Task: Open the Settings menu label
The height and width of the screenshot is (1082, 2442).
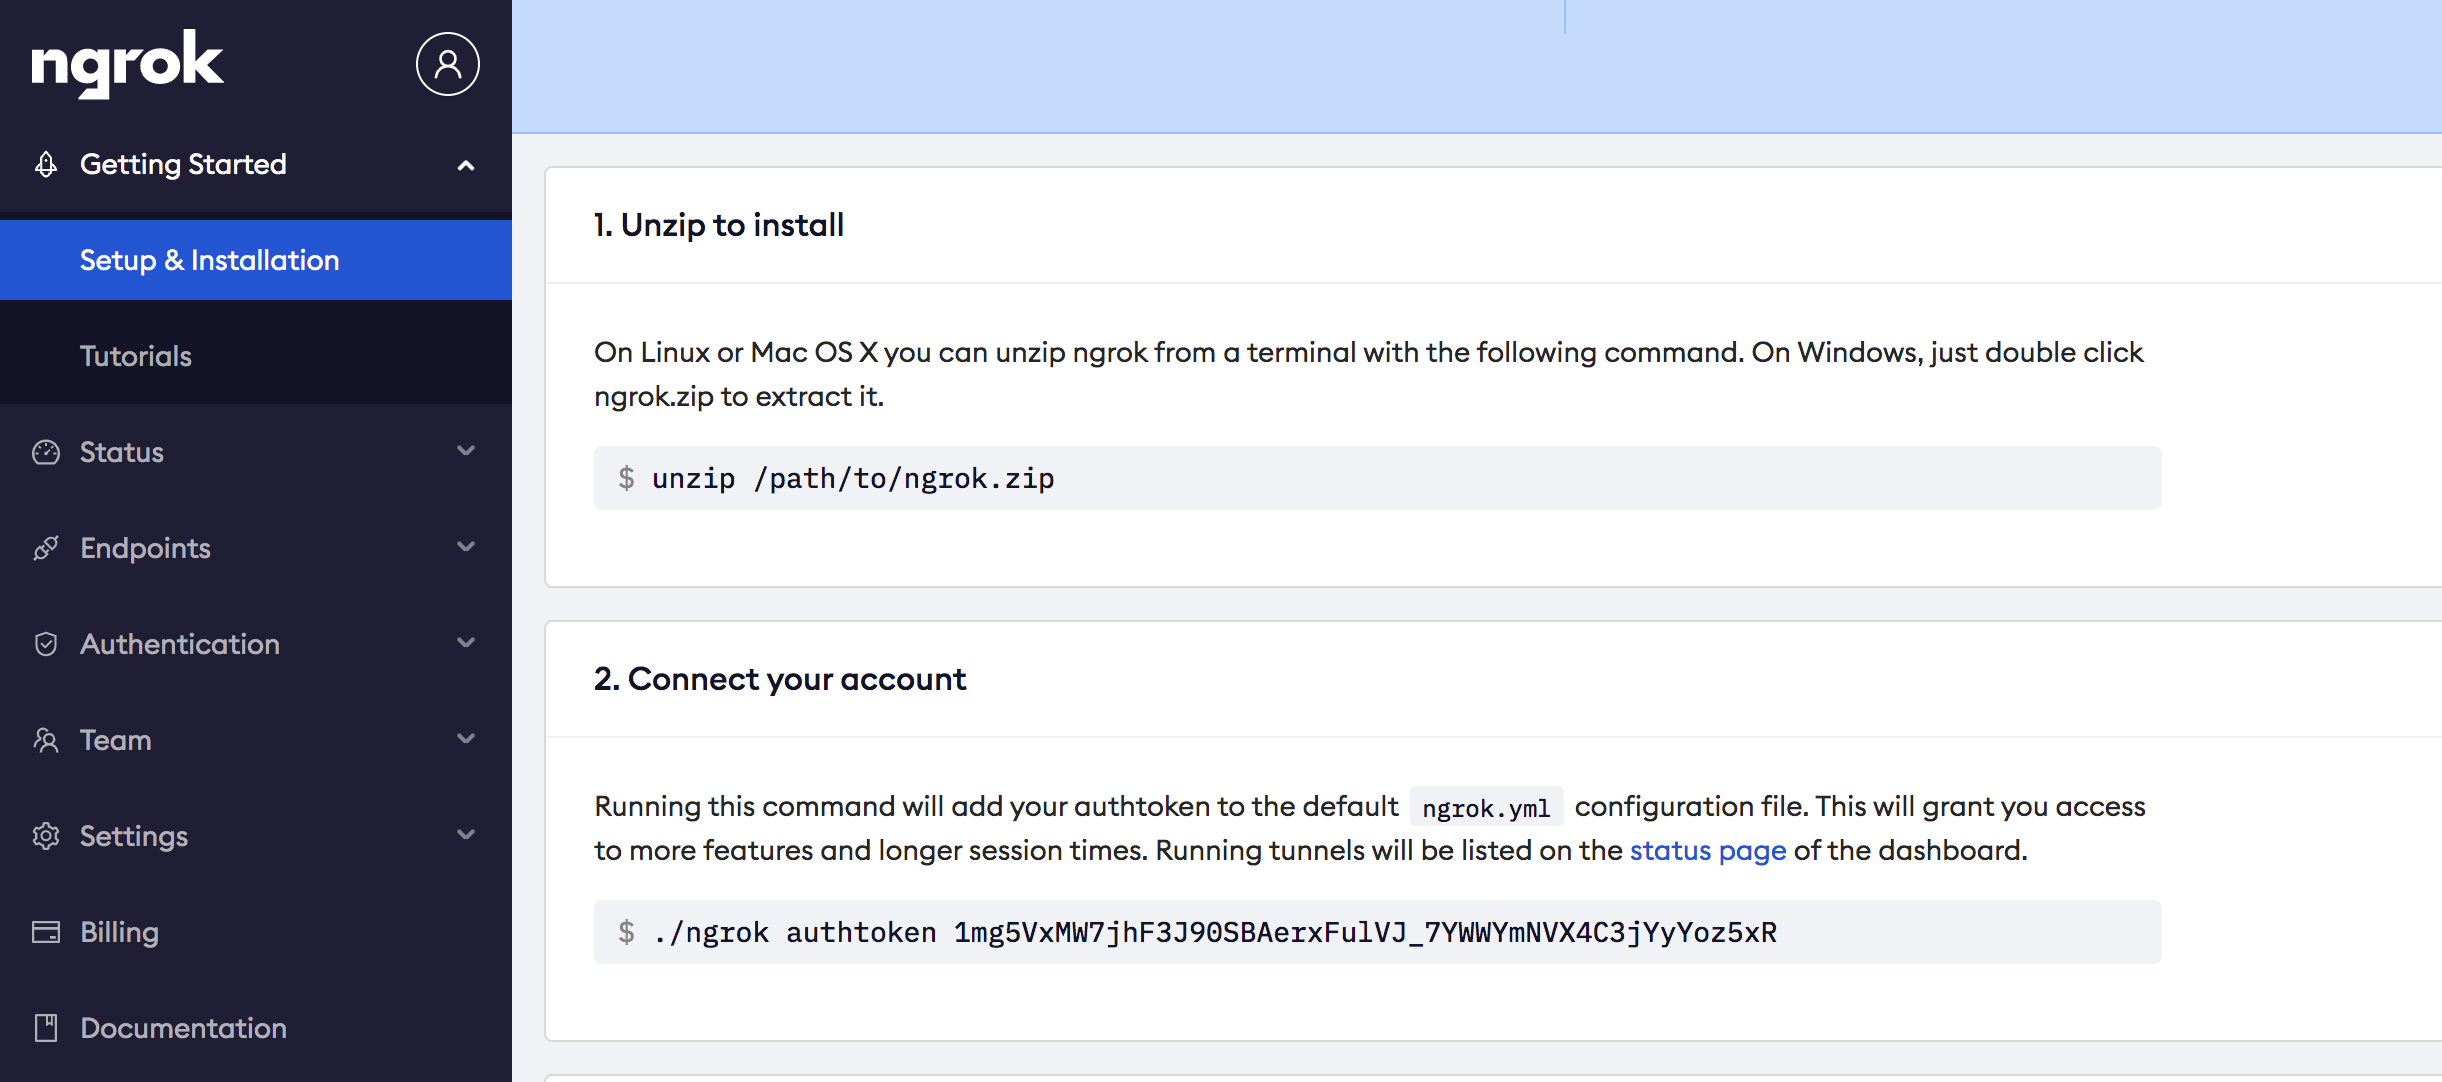Action: [134, 836]
